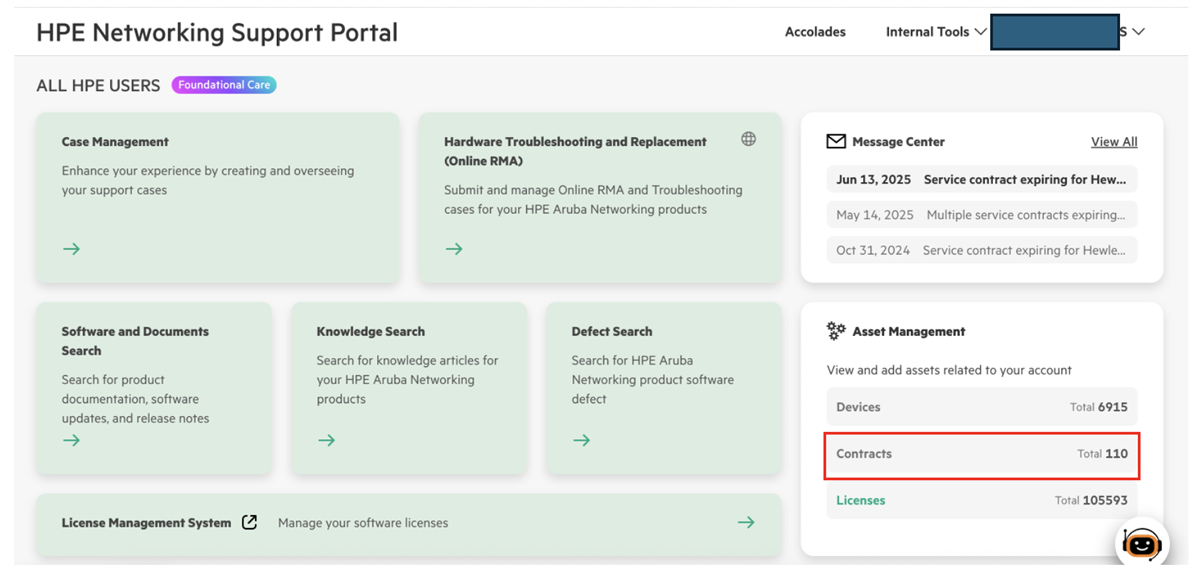Click the ALL HPE USERS heading

point(98,85)
